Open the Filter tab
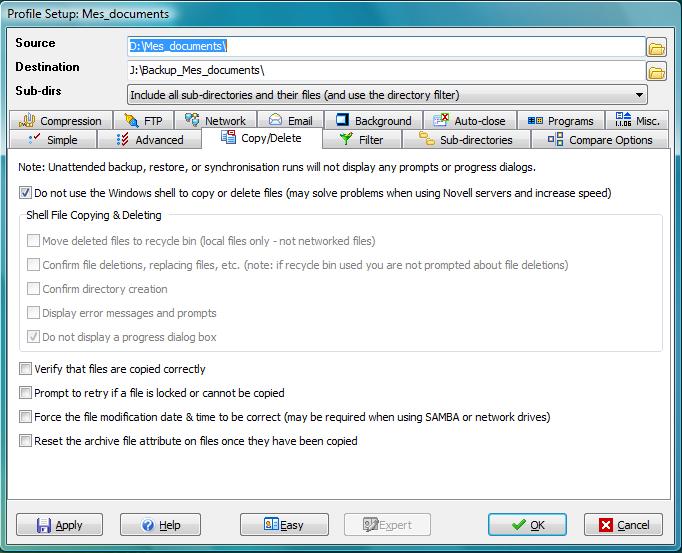Image resolution: width=682 pixels, height=553 pixels. tap(361, 140)
